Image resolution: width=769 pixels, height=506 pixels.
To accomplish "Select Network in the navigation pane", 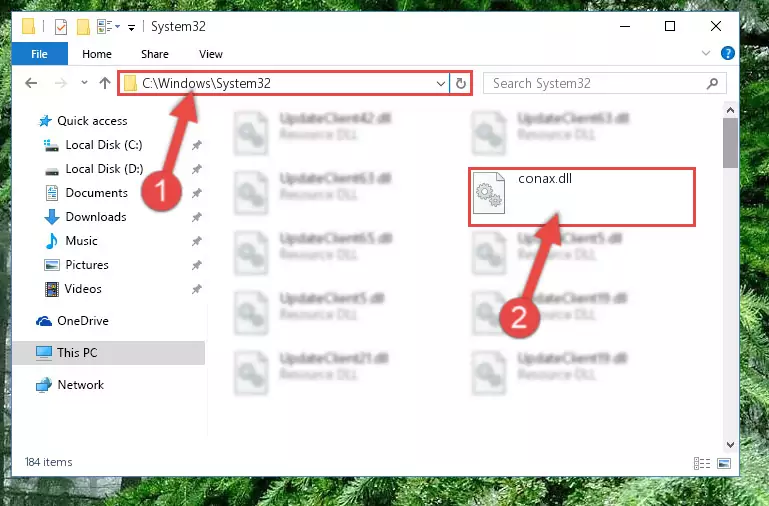I will 80,385.
